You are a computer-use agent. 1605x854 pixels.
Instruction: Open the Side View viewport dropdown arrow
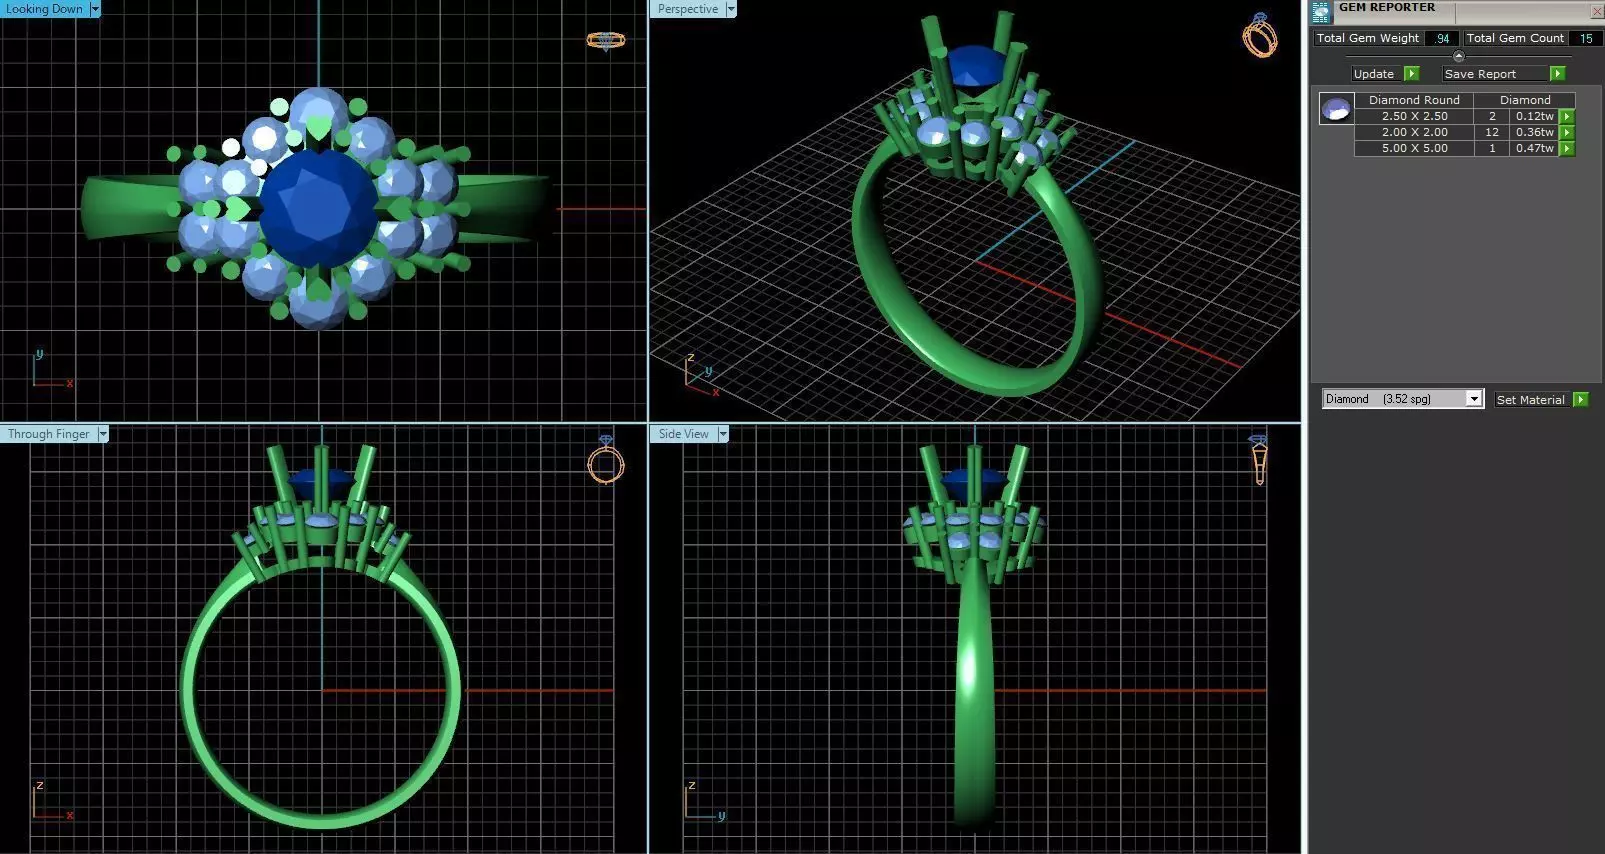(723, 434)
